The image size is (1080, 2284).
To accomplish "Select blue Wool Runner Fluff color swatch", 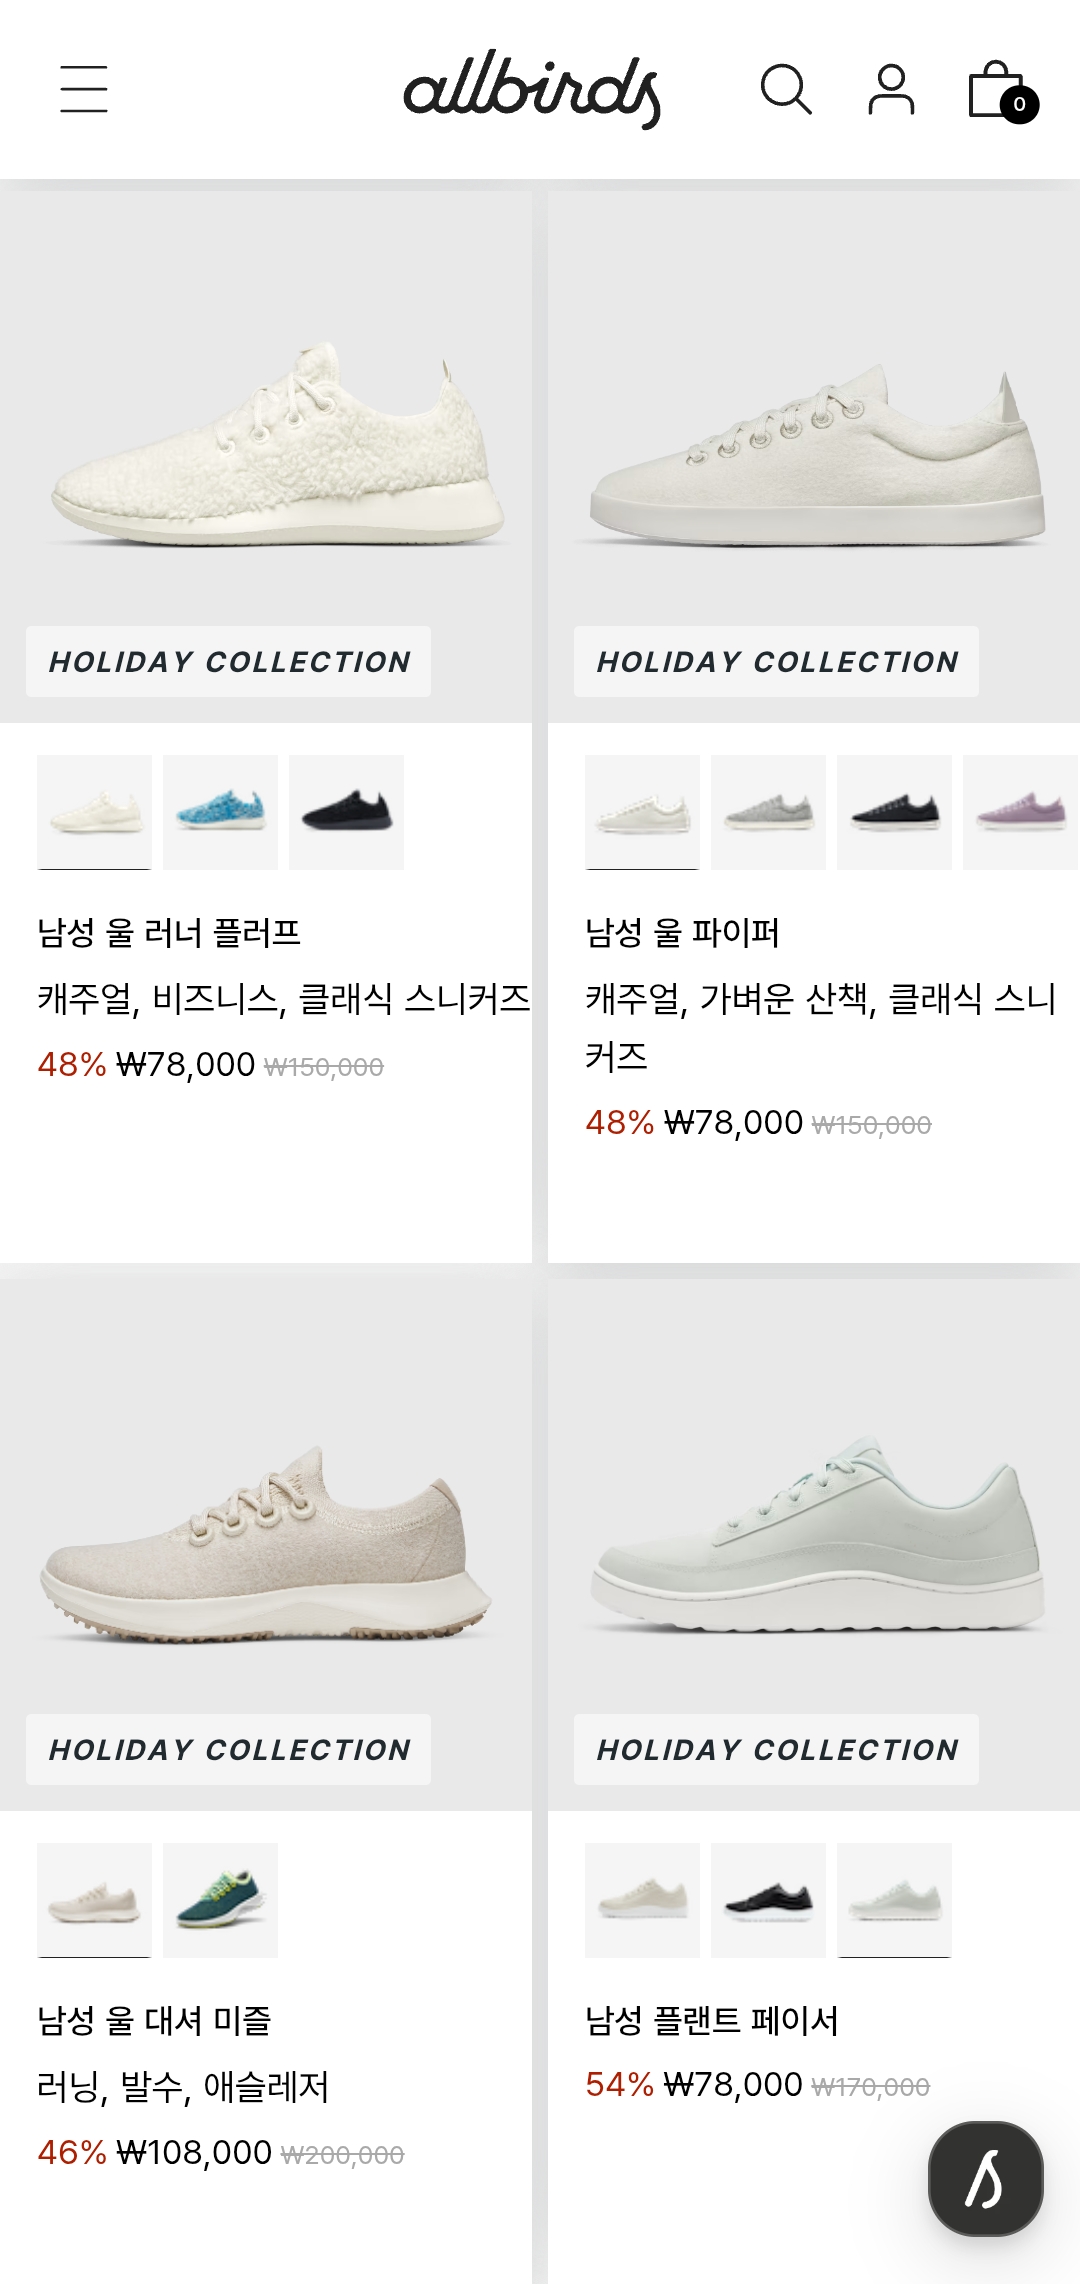I will click(x=220, y=812).
